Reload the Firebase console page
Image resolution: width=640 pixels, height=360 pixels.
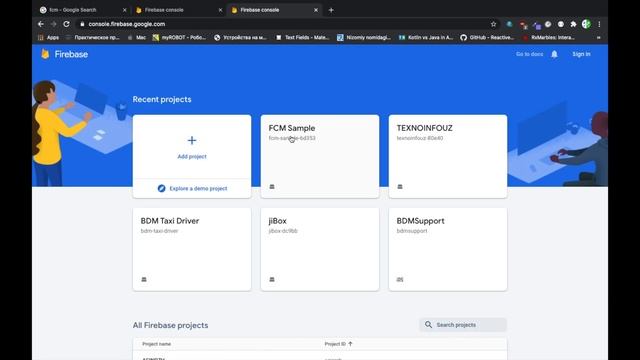coord(67,24)
